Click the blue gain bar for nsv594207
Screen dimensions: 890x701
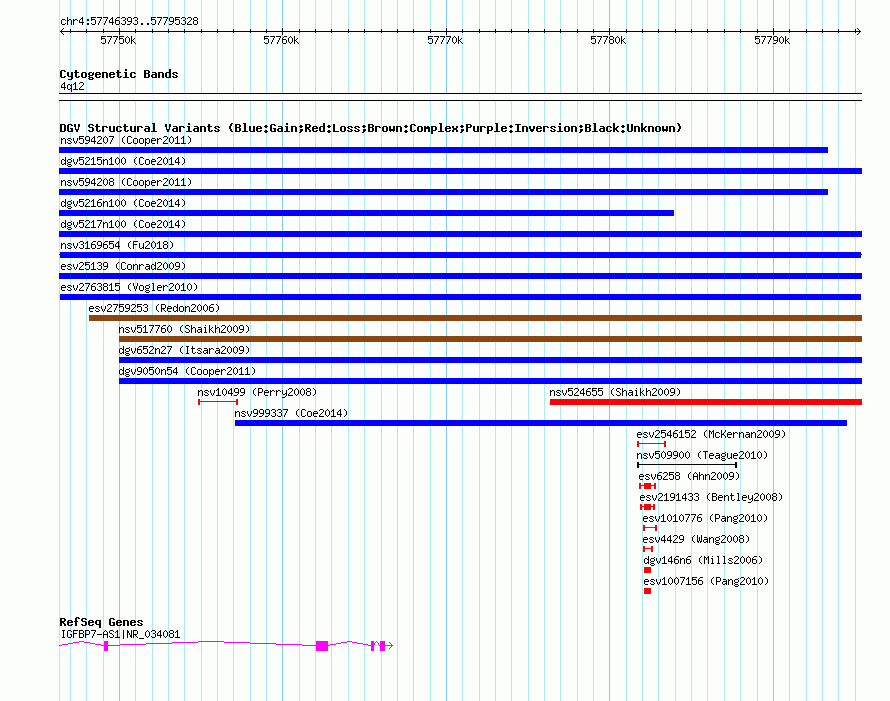click(x=443, y=150)
